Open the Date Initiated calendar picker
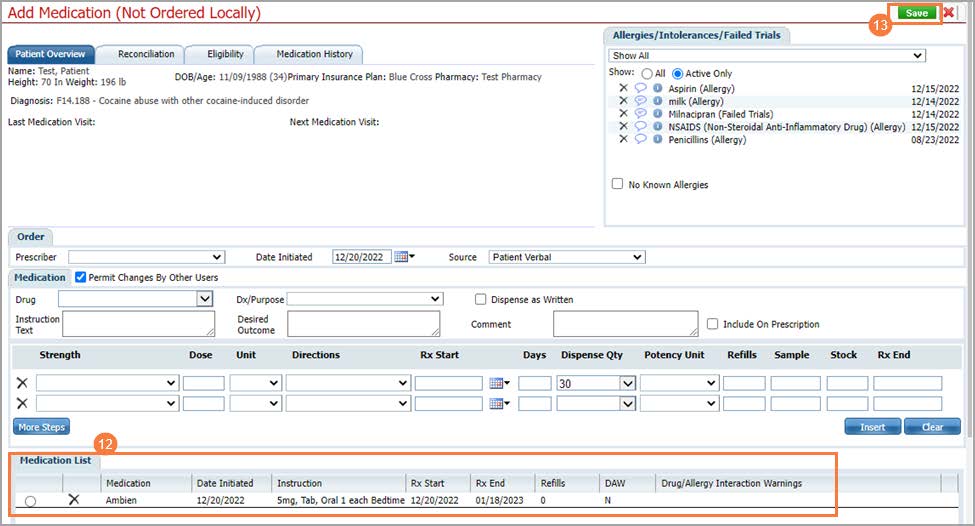The image size is (975, 526). (404, 257)
